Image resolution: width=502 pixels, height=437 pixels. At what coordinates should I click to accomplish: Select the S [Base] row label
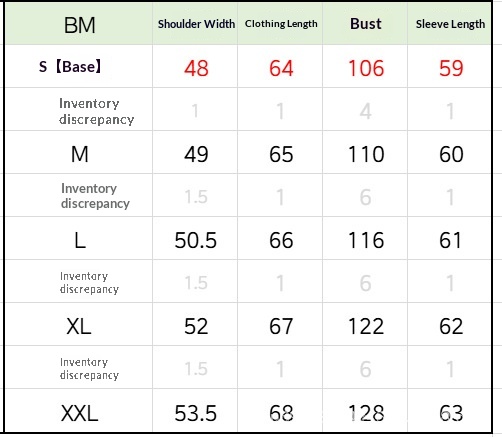point(70,66)
